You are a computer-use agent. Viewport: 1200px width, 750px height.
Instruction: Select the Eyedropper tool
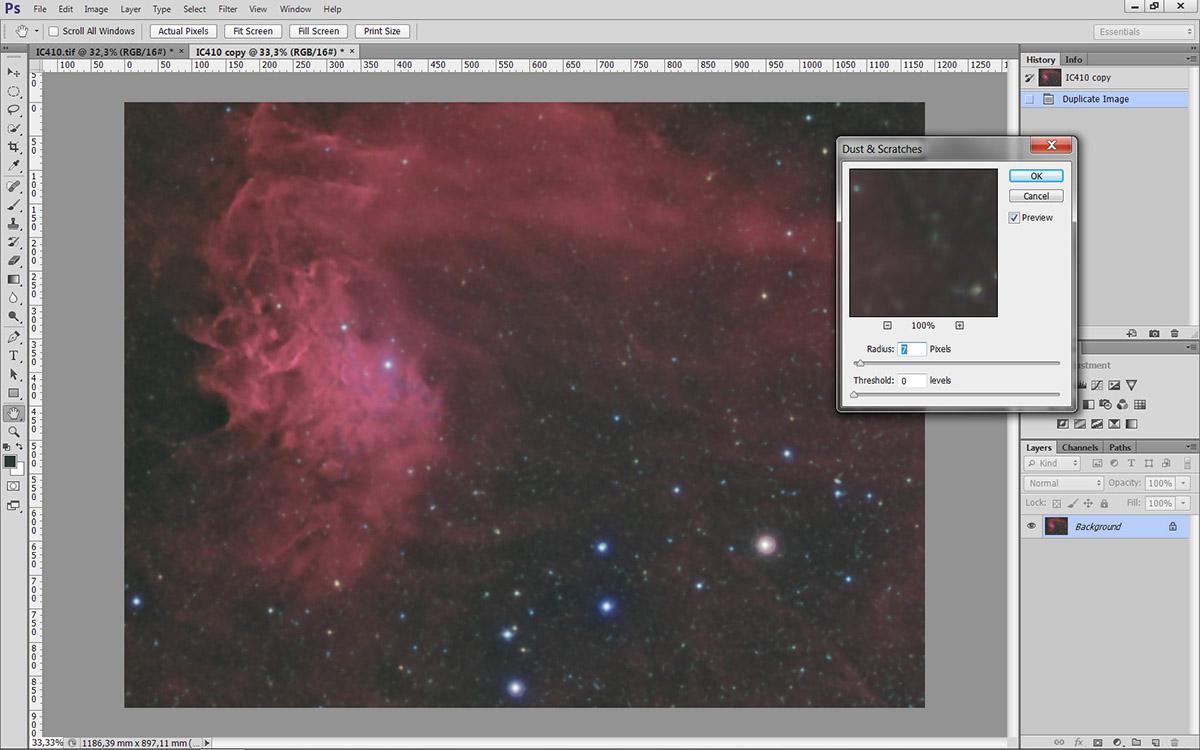[14, 166]
